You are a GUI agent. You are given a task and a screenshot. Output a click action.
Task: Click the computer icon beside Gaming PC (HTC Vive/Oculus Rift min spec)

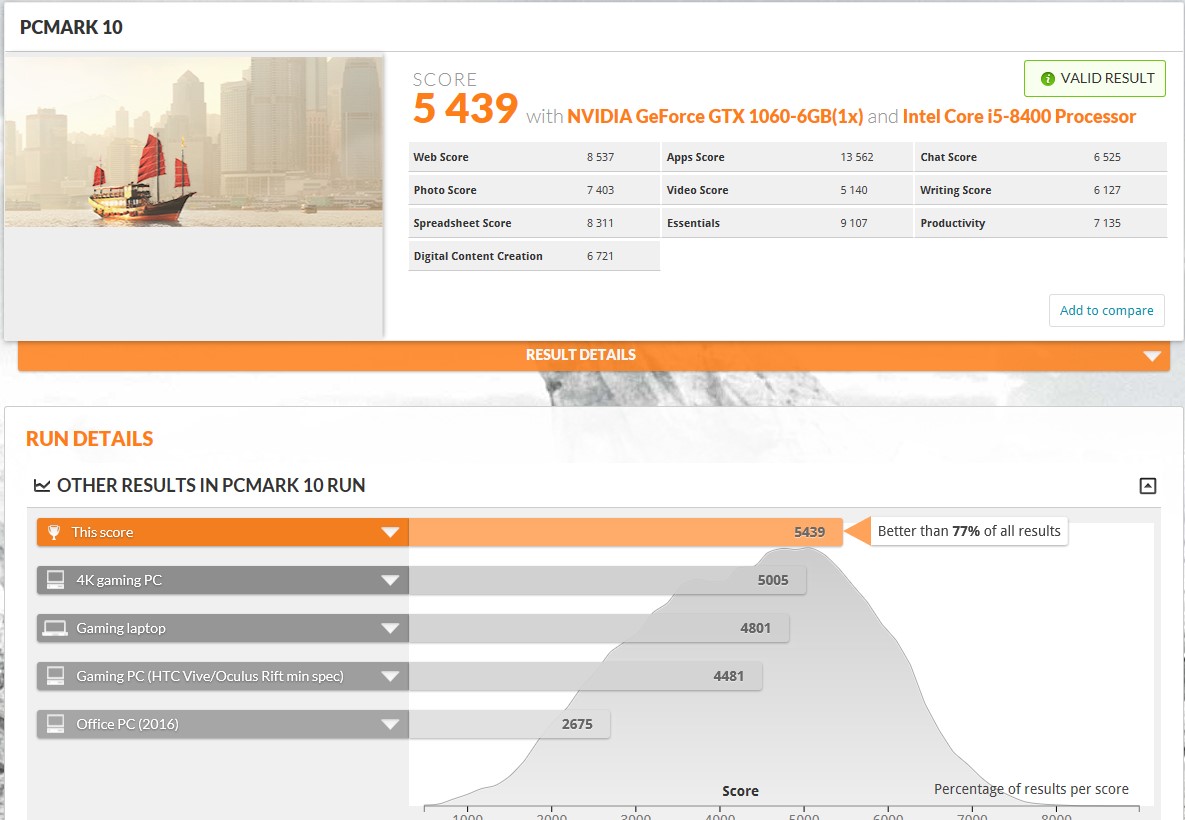tap(55, 676)
